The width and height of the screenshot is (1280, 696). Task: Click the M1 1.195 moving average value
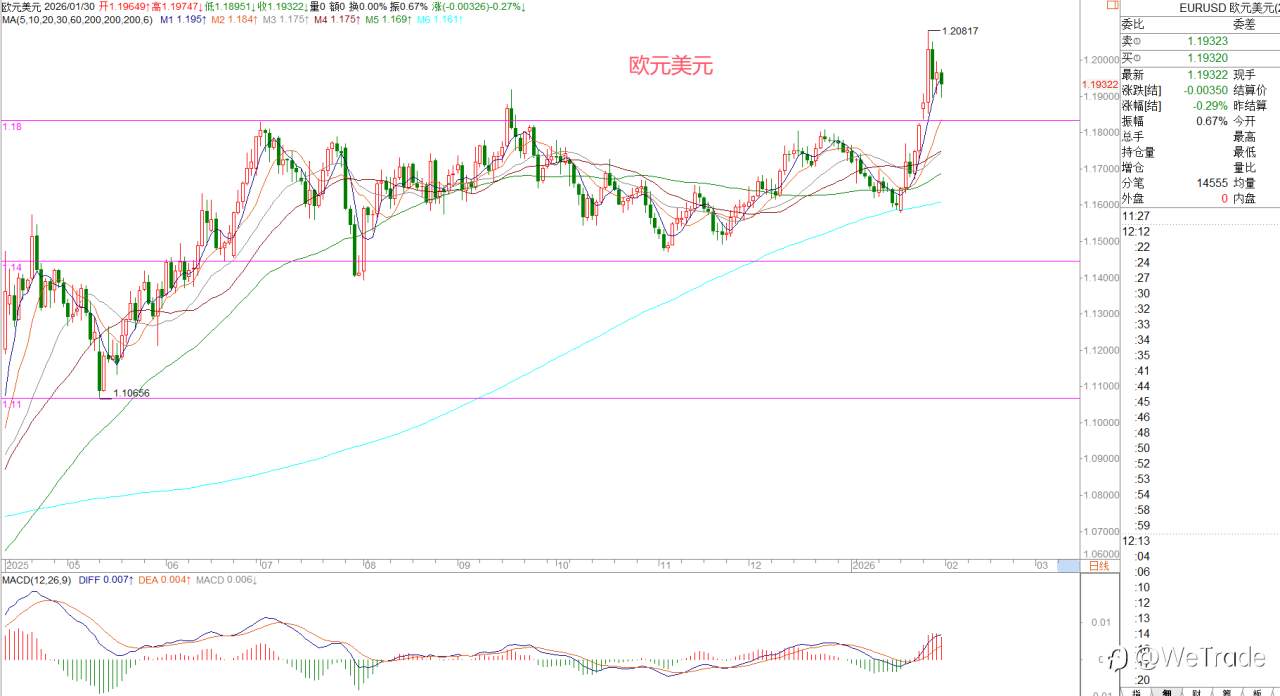coord(182,19)
